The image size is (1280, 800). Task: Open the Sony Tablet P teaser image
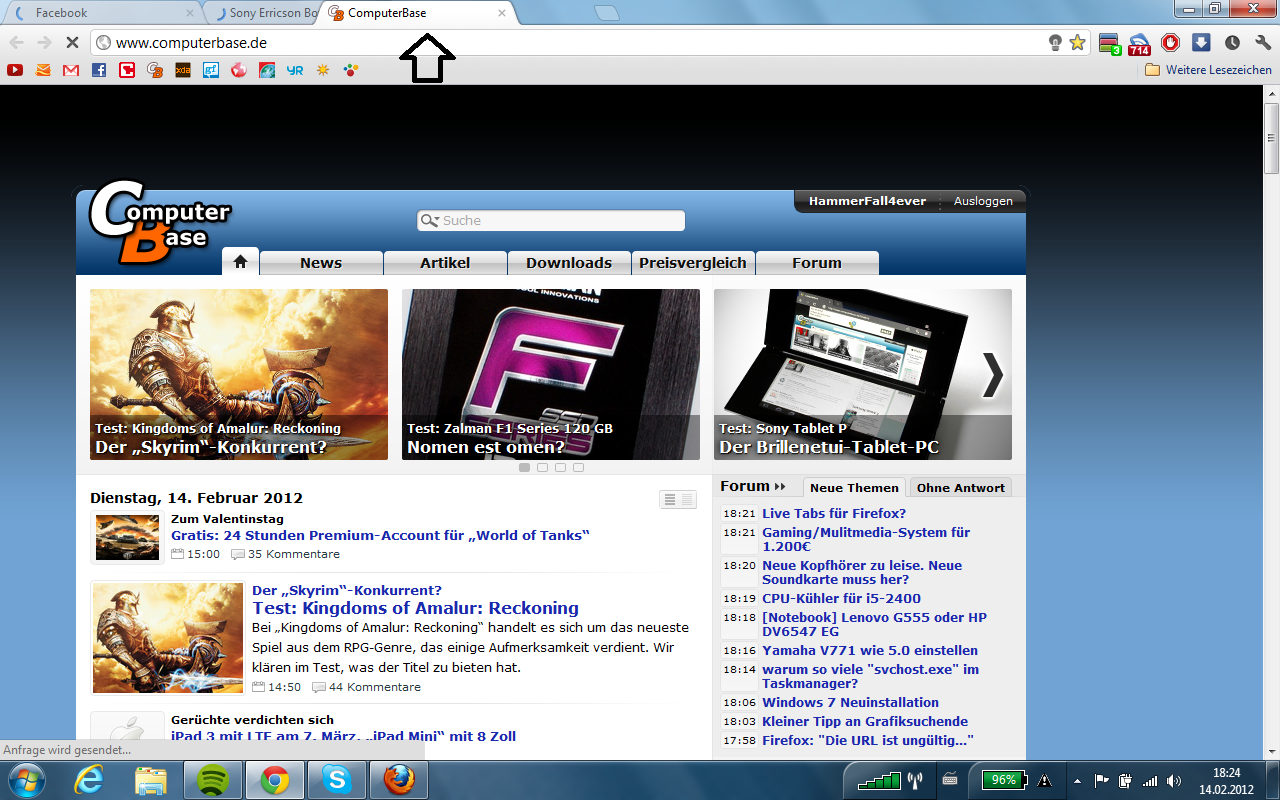(863, 375)
